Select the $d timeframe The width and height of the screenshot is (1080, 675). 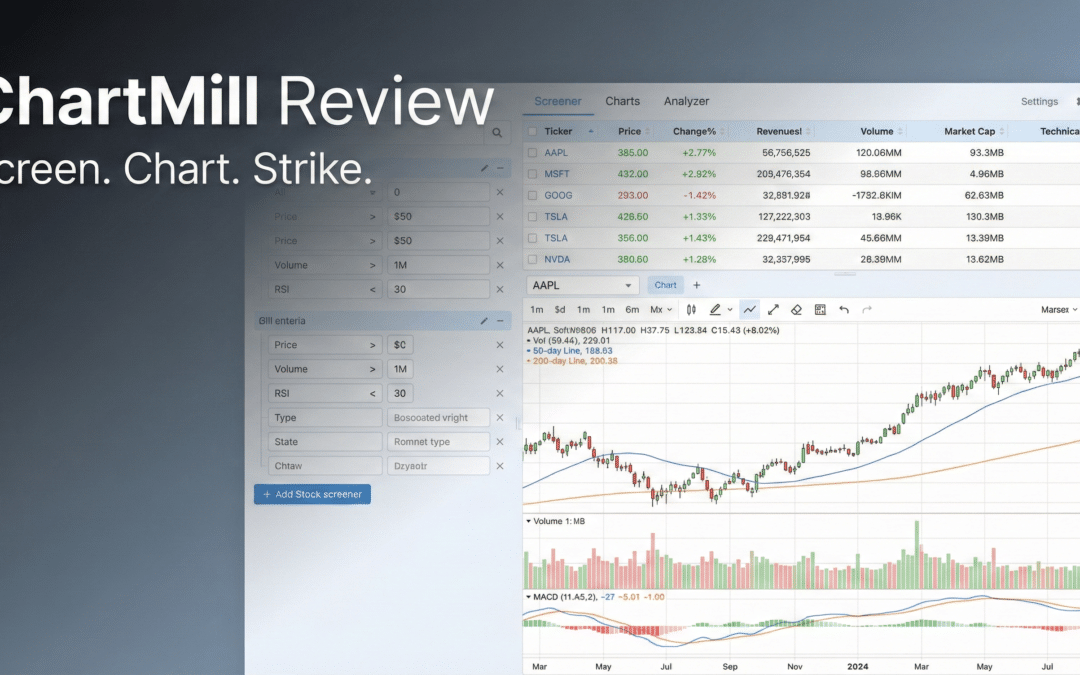click(560, 310)
